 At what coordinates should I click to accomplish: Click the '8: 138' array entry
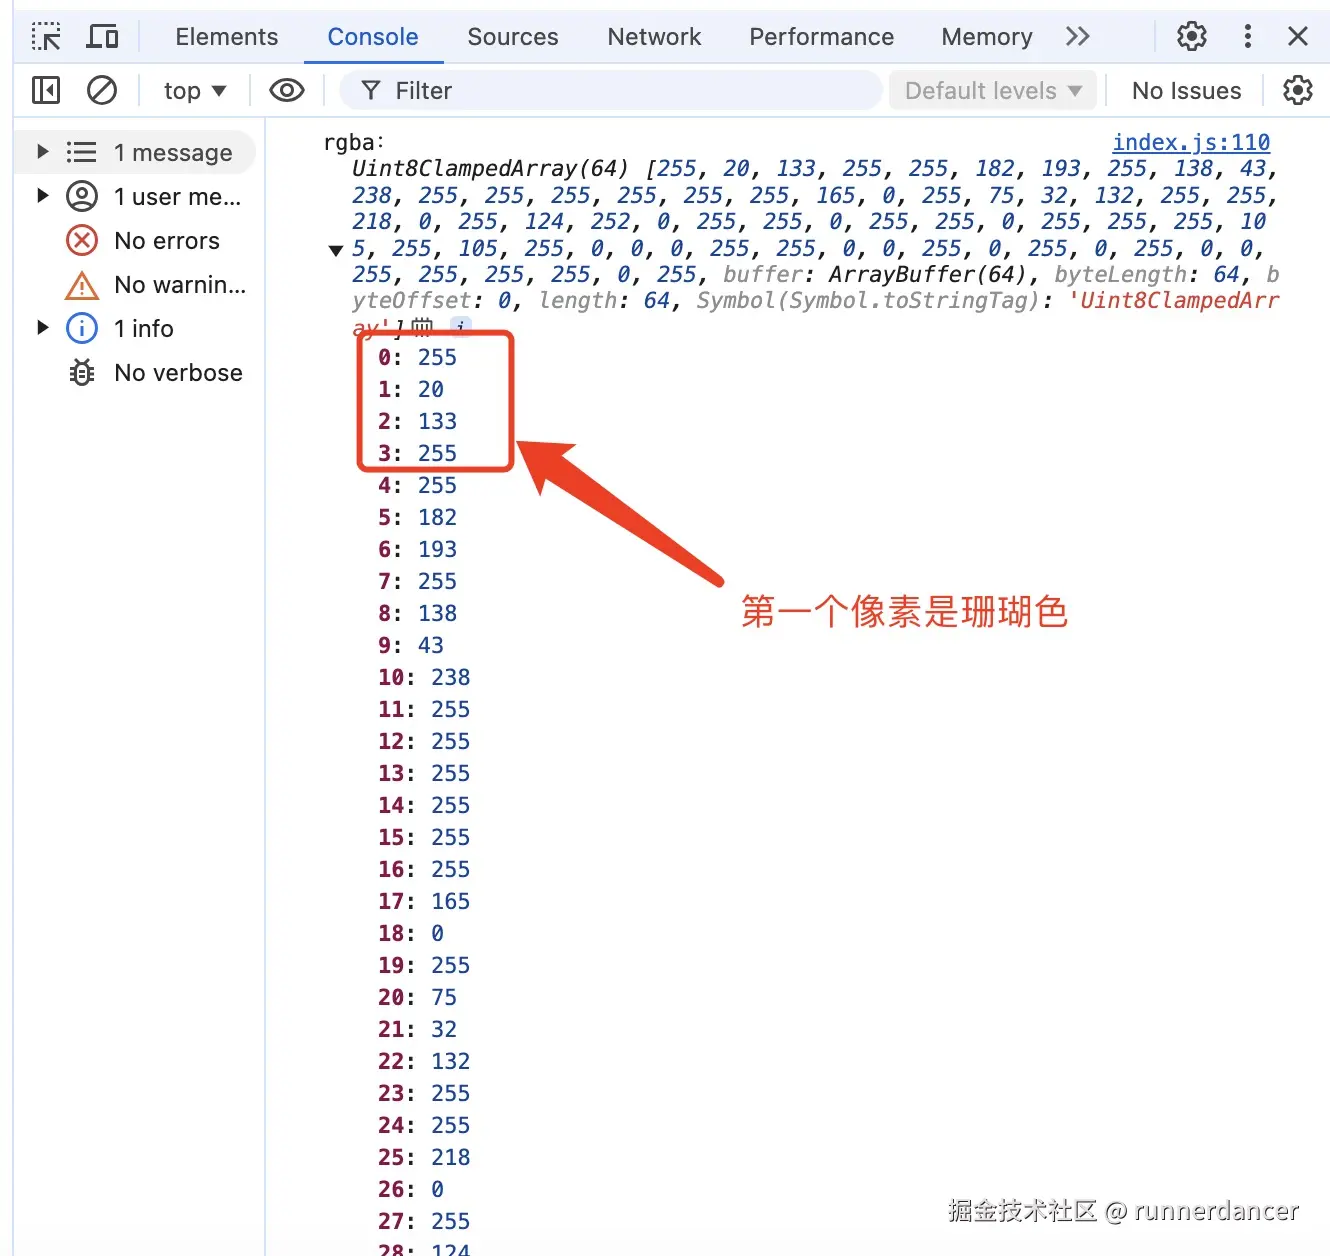pyautogui.click(x=417, y=613)
